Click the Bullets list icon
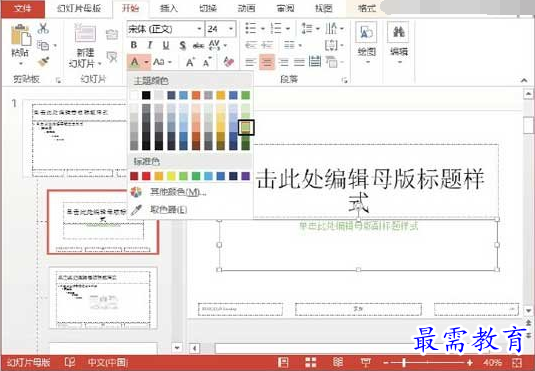The image size is (535, 371). click(251, 28)
